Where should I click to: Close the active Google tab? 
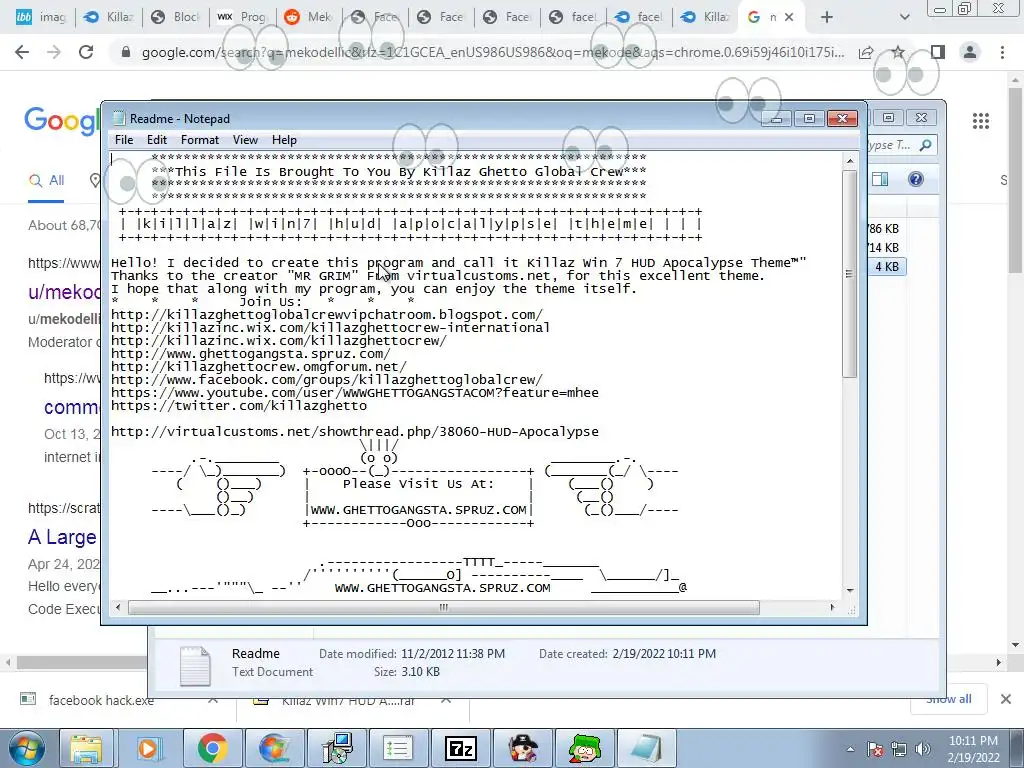point(789,17)
